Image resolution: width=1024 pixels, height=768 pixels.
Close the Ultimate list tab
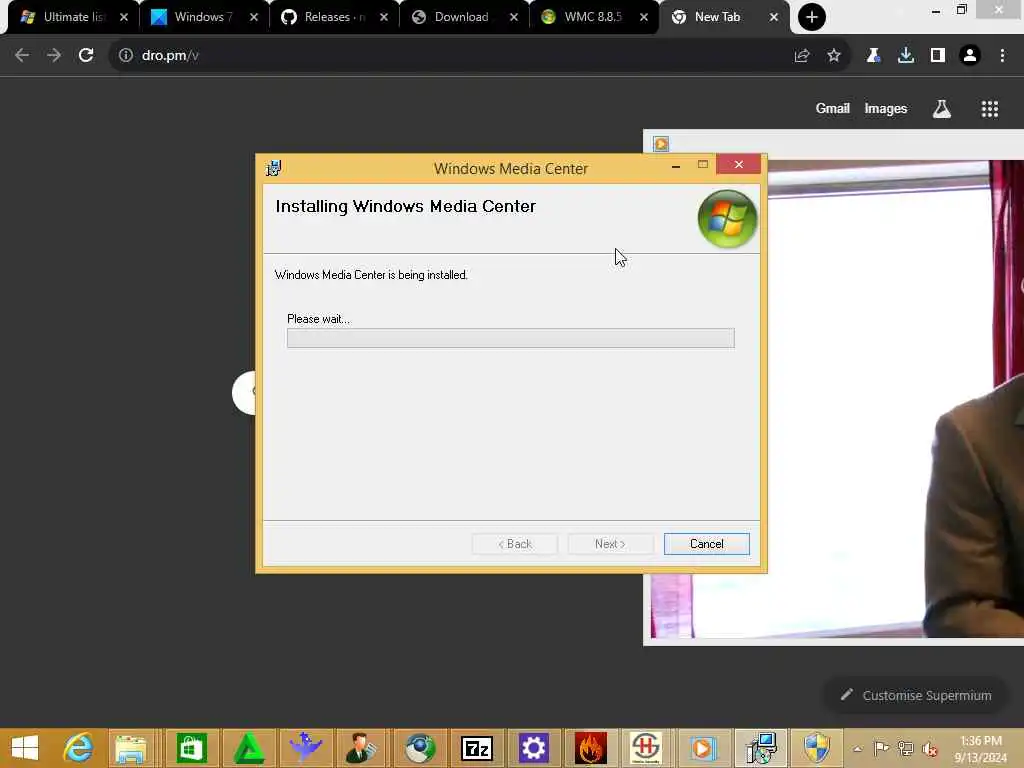[x=124, y=17]
